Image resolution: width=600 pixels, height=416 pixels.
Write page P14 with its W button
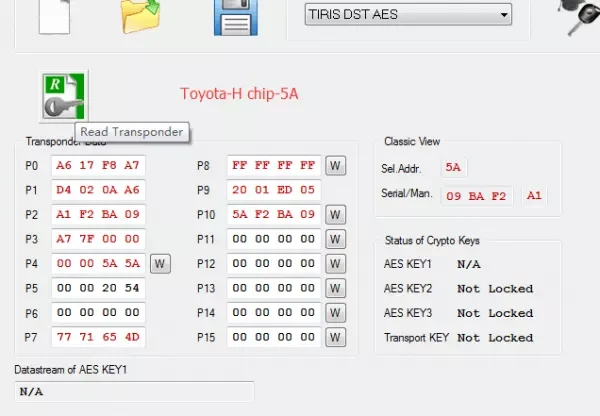336,313
